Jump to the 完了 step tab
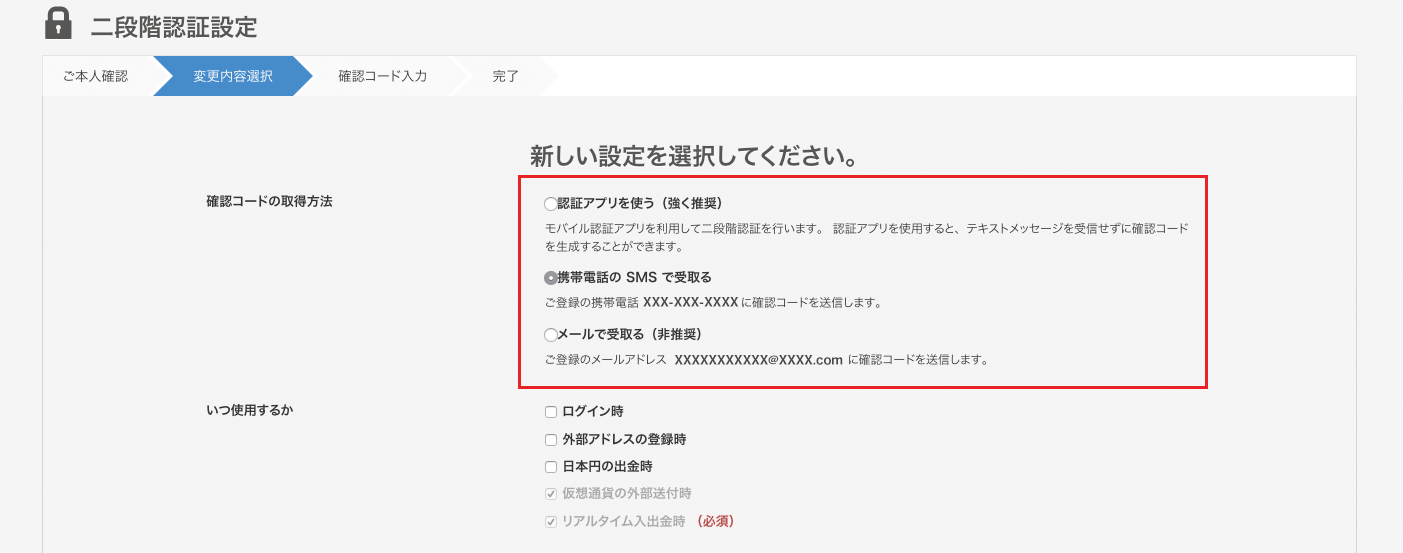The height and width of the screenshot is (553, 1403). pos(506,76)
